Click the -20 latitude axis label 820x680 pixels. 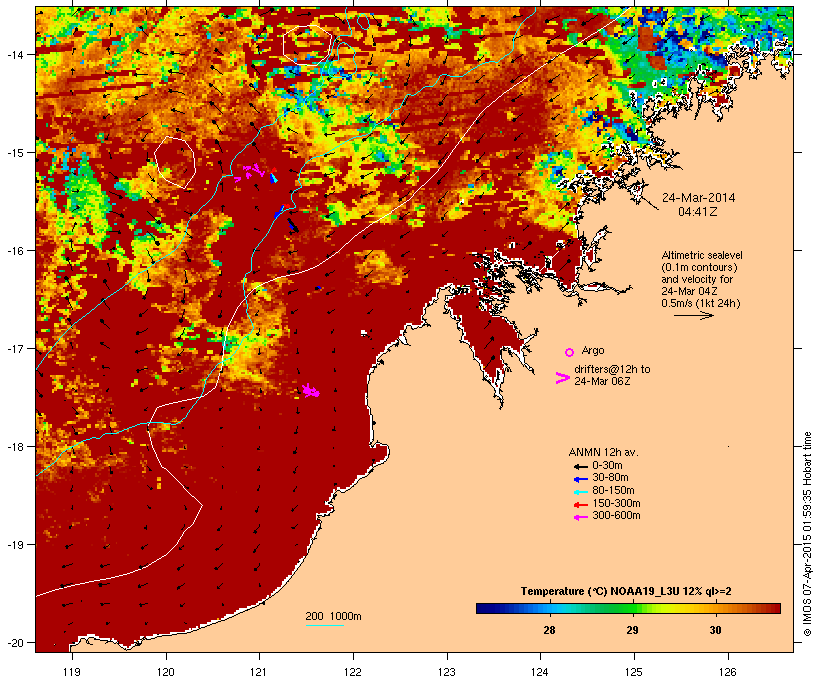pos(14,643)
